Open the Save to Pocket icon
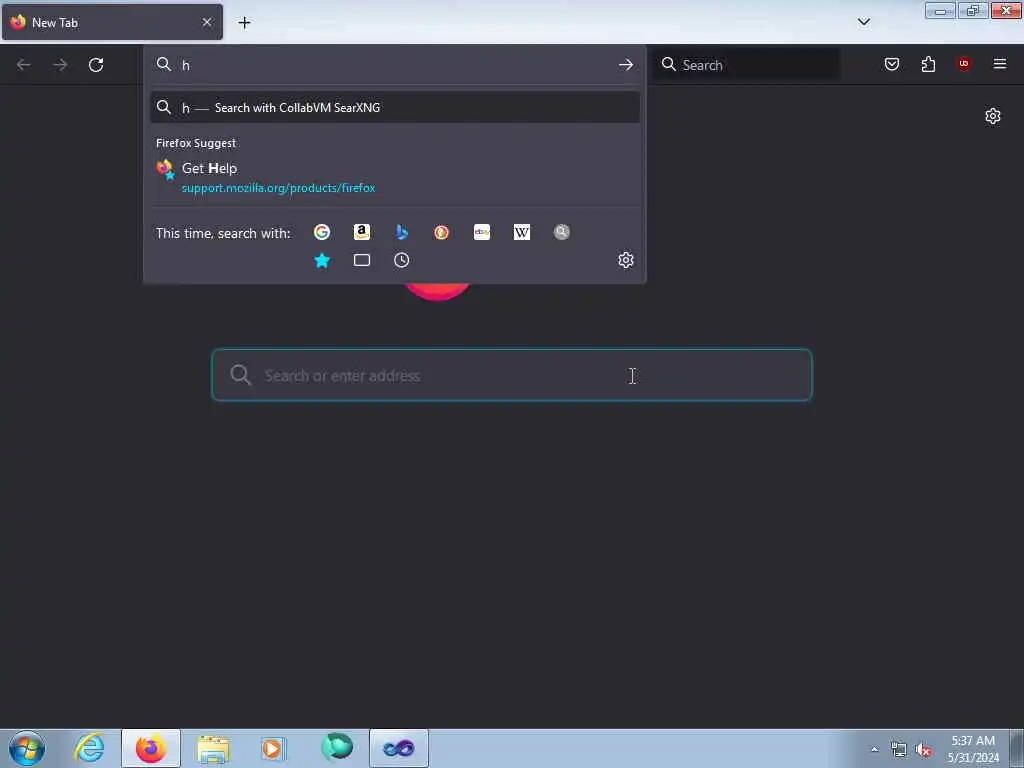The image size is (1024, 768). [x=891, y=64]
